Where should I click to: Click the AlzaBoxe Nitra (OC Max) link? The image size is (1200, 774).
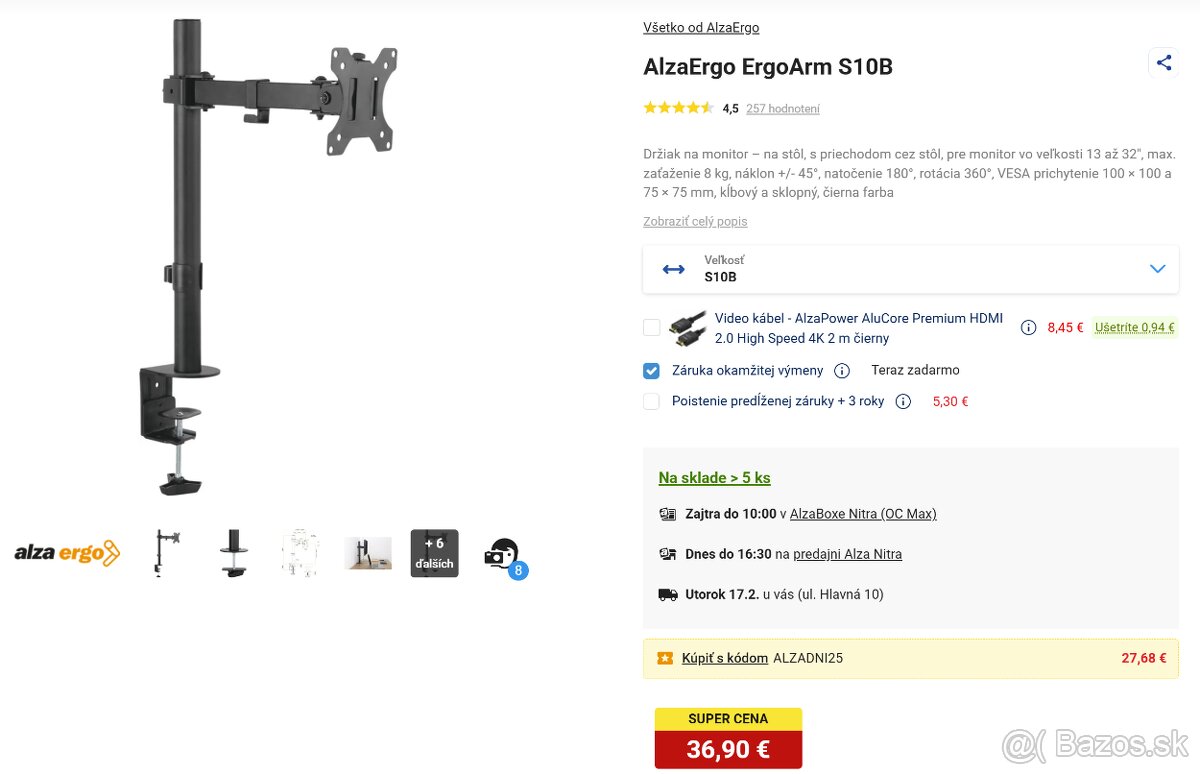(863, 514)
